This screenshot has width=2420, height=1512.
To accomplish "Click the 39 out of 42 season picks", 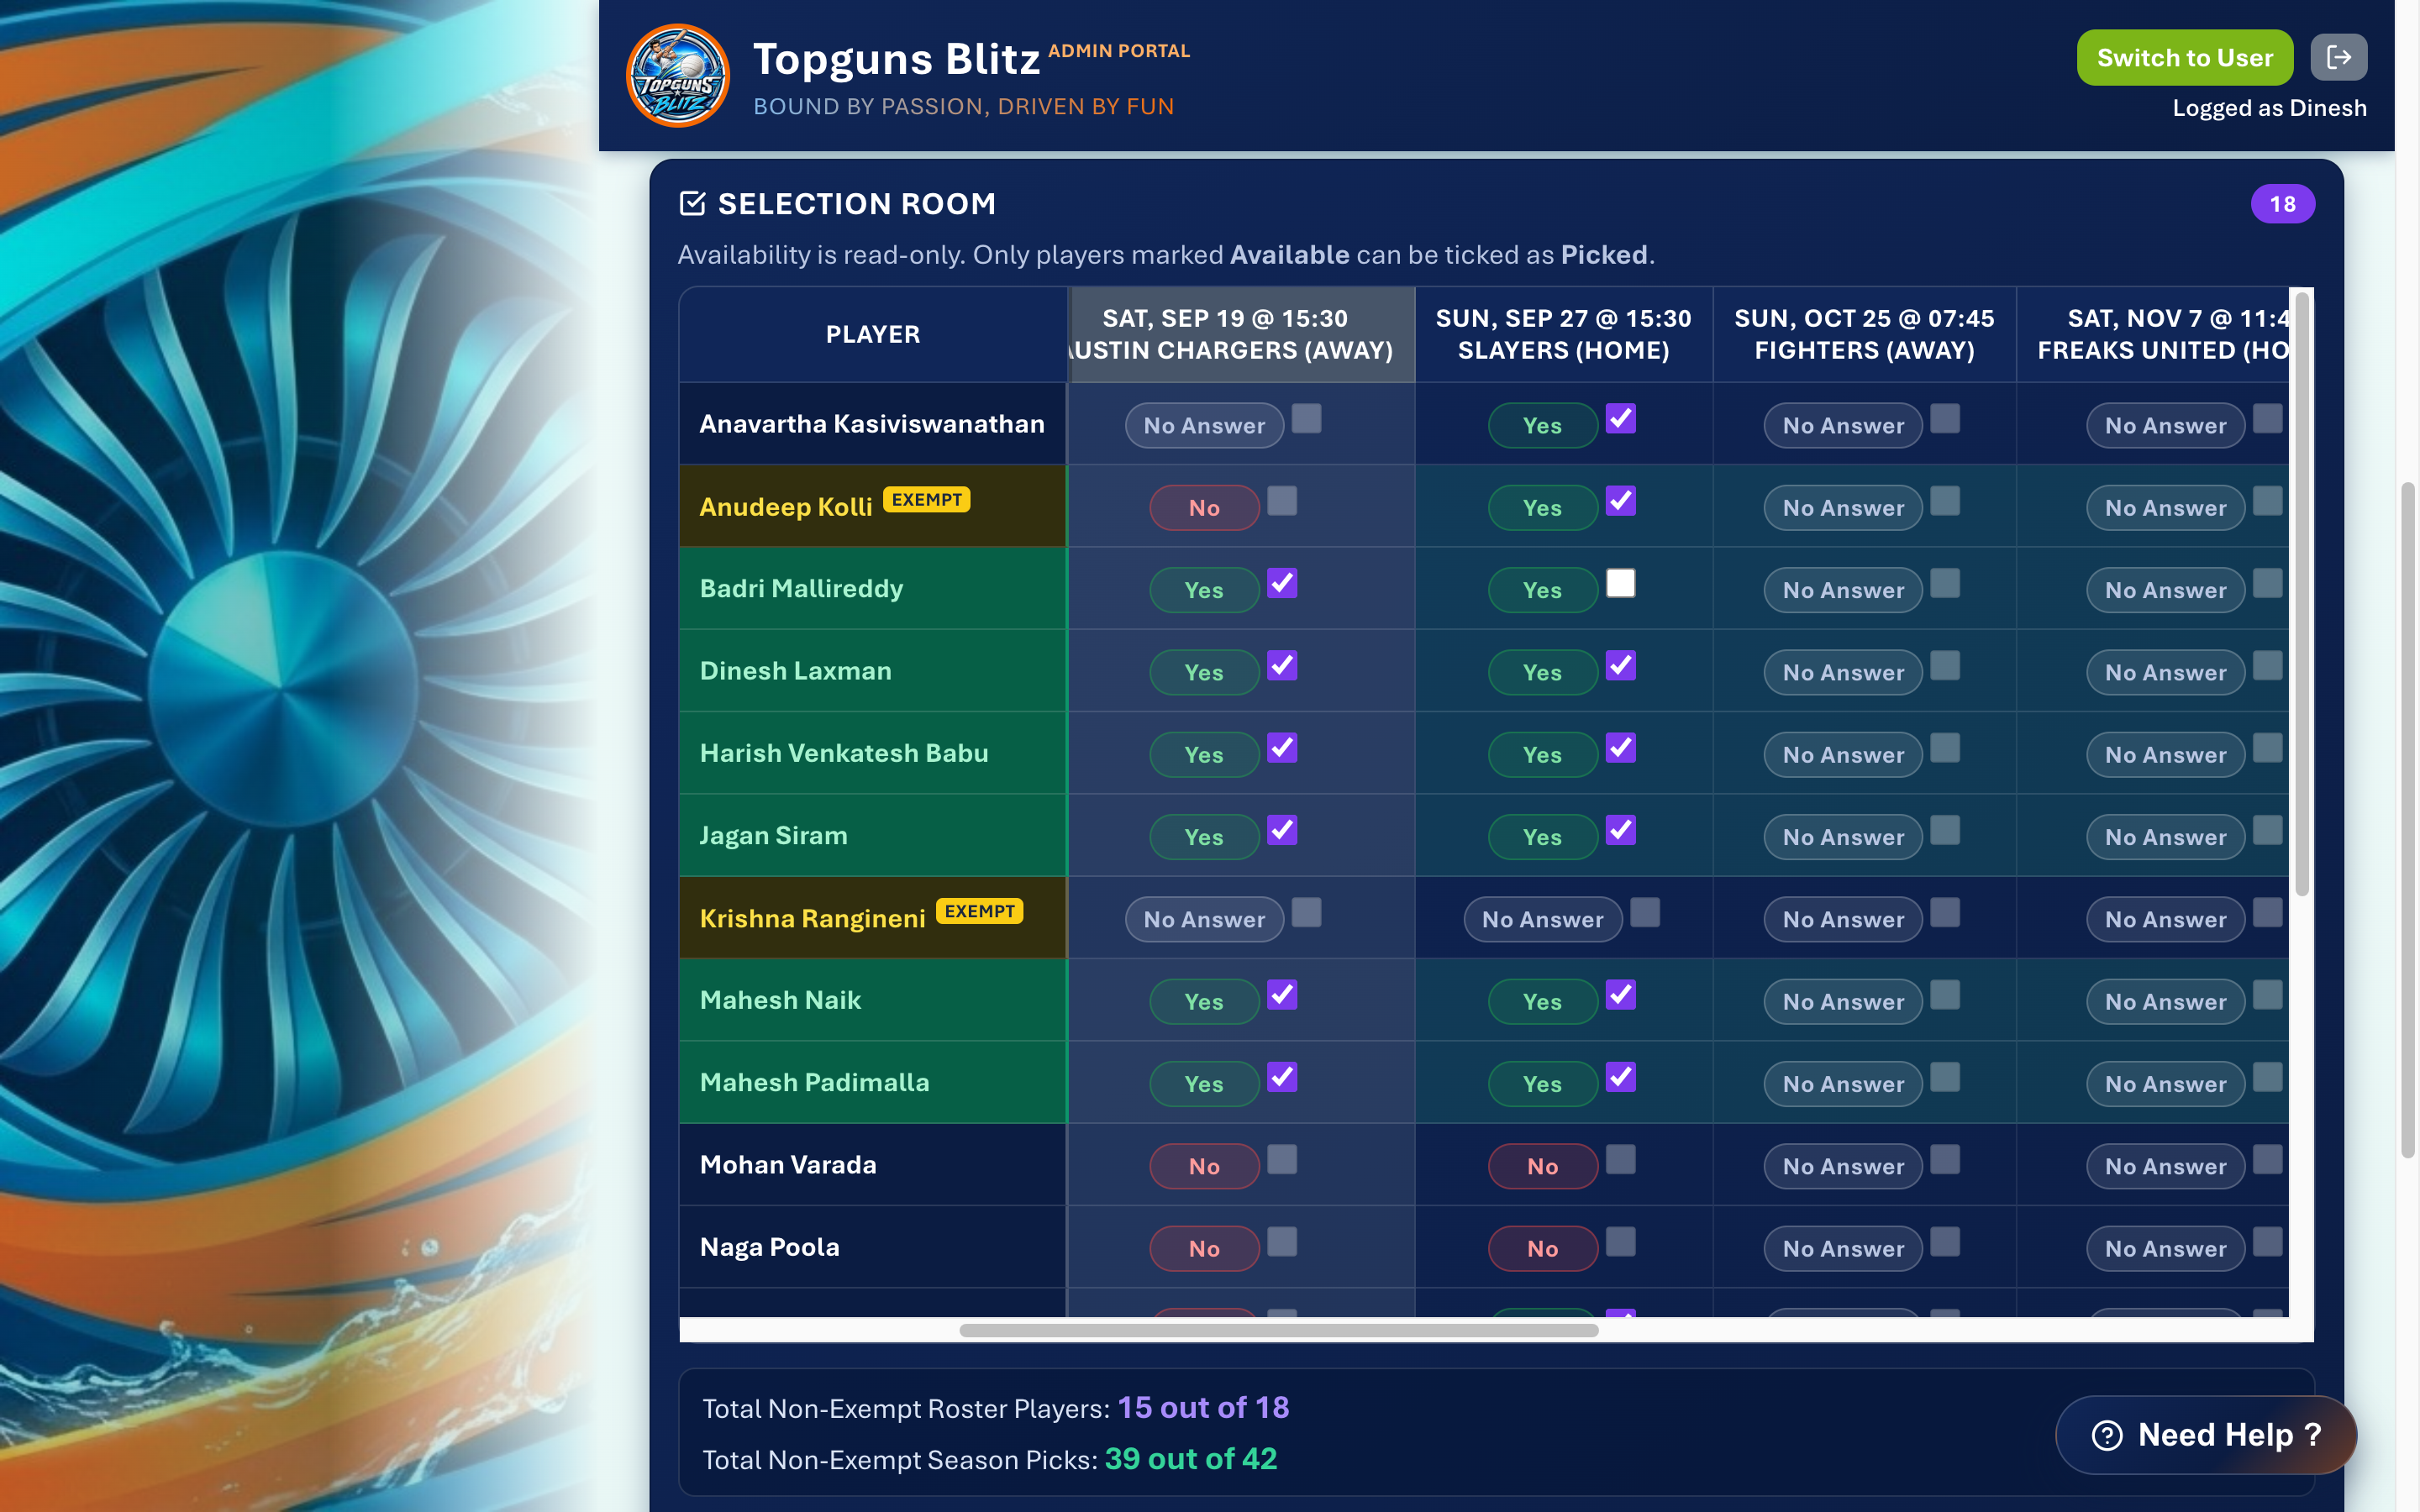I will tap(1190, 1459).
